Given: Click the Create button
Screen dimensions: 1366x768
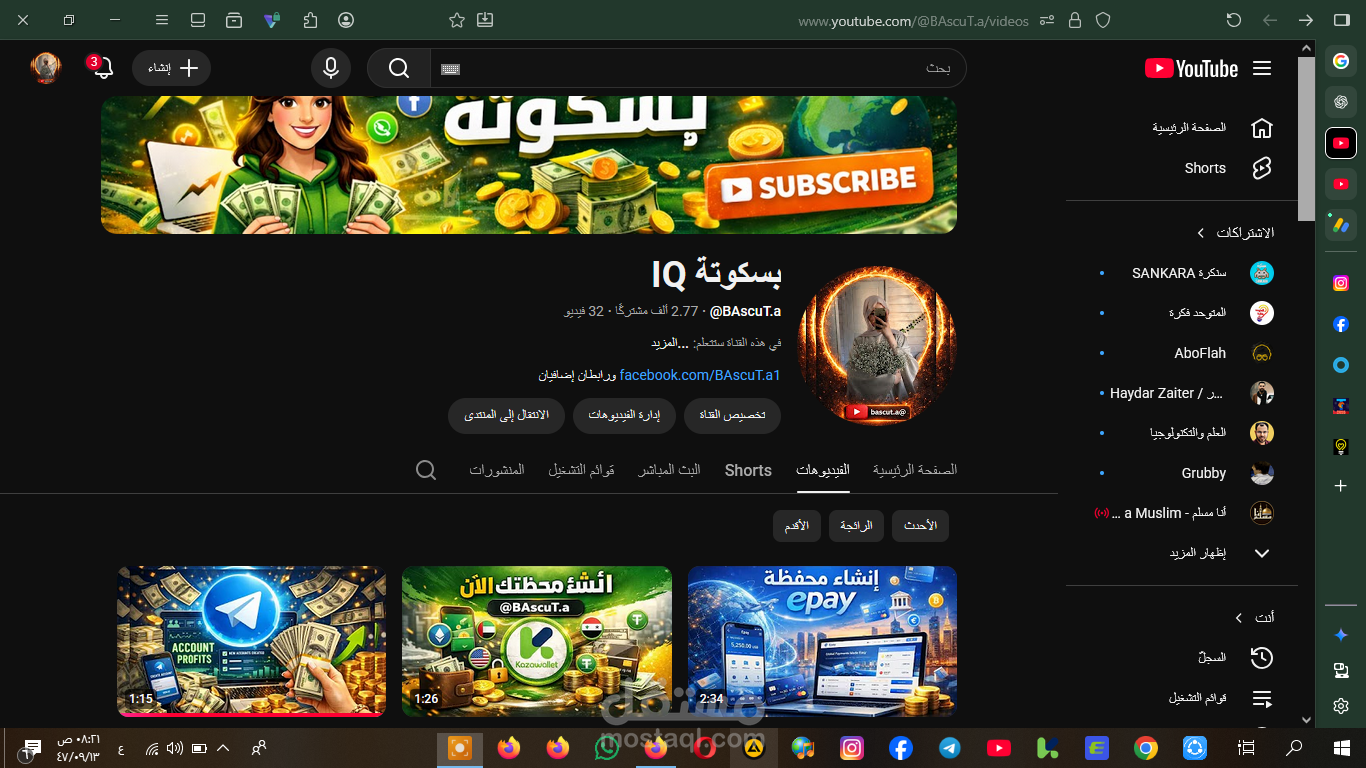Looking at the screenshot, I should point(172,68).
